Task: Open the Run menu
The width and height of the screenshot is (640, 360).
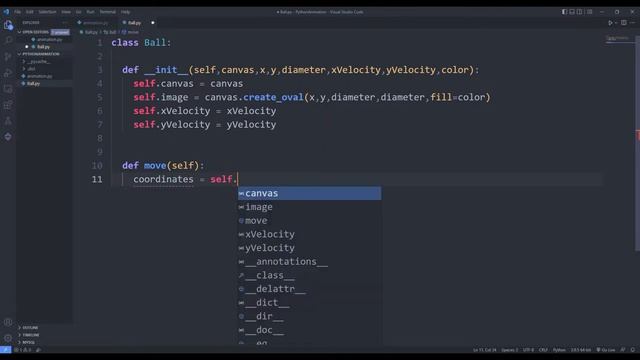Action: [90, 12]
